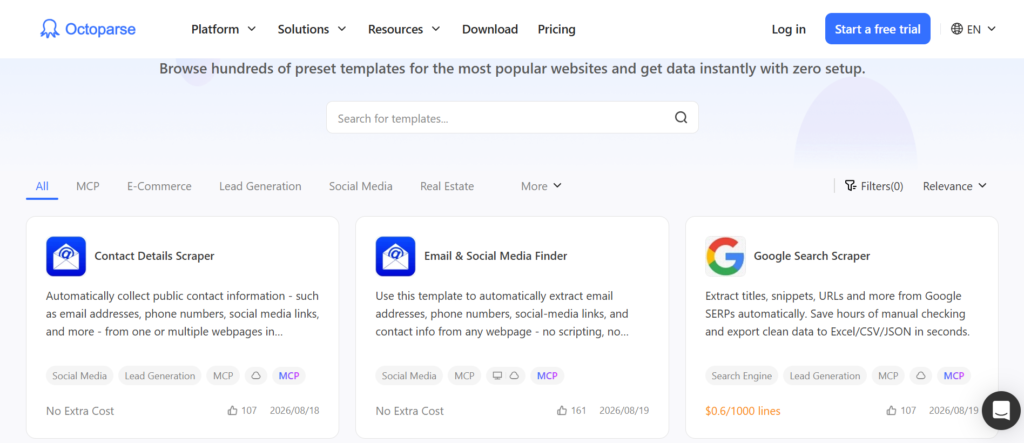Click the search magnifier icon
The image size is (1024, 443).
point(681,118)
